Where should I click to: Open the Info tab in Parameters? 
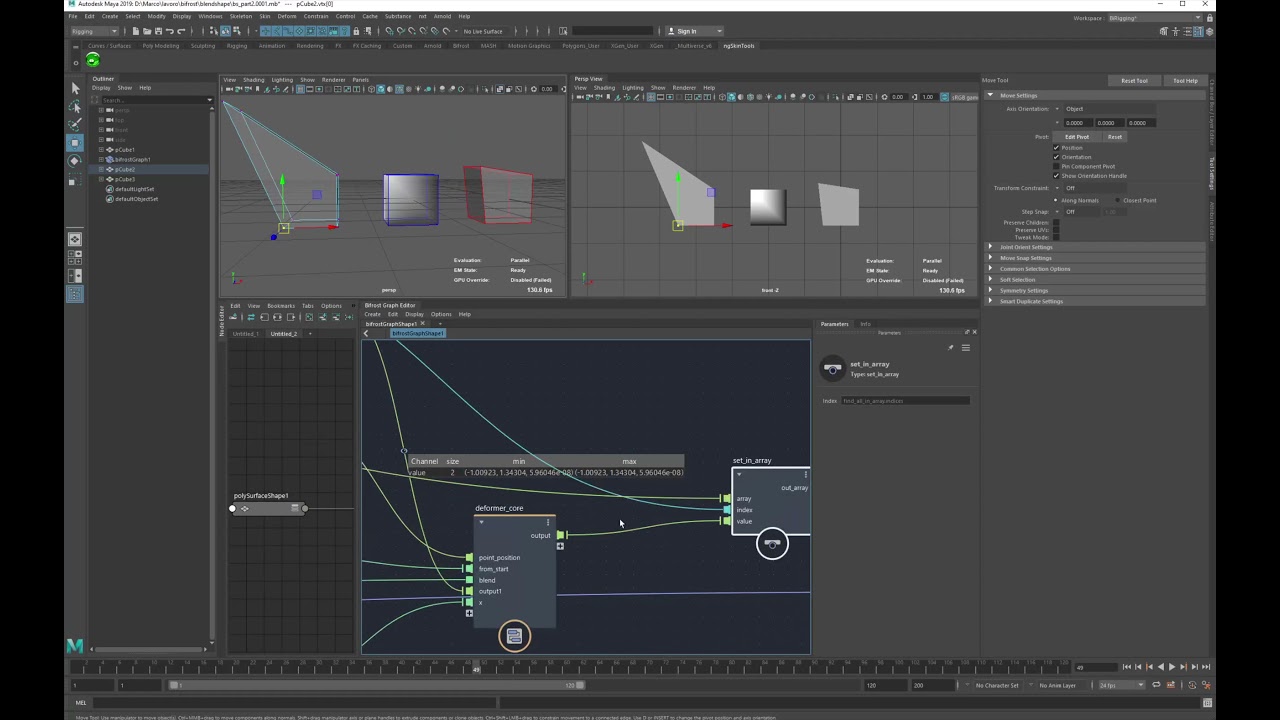click(865, 324)
